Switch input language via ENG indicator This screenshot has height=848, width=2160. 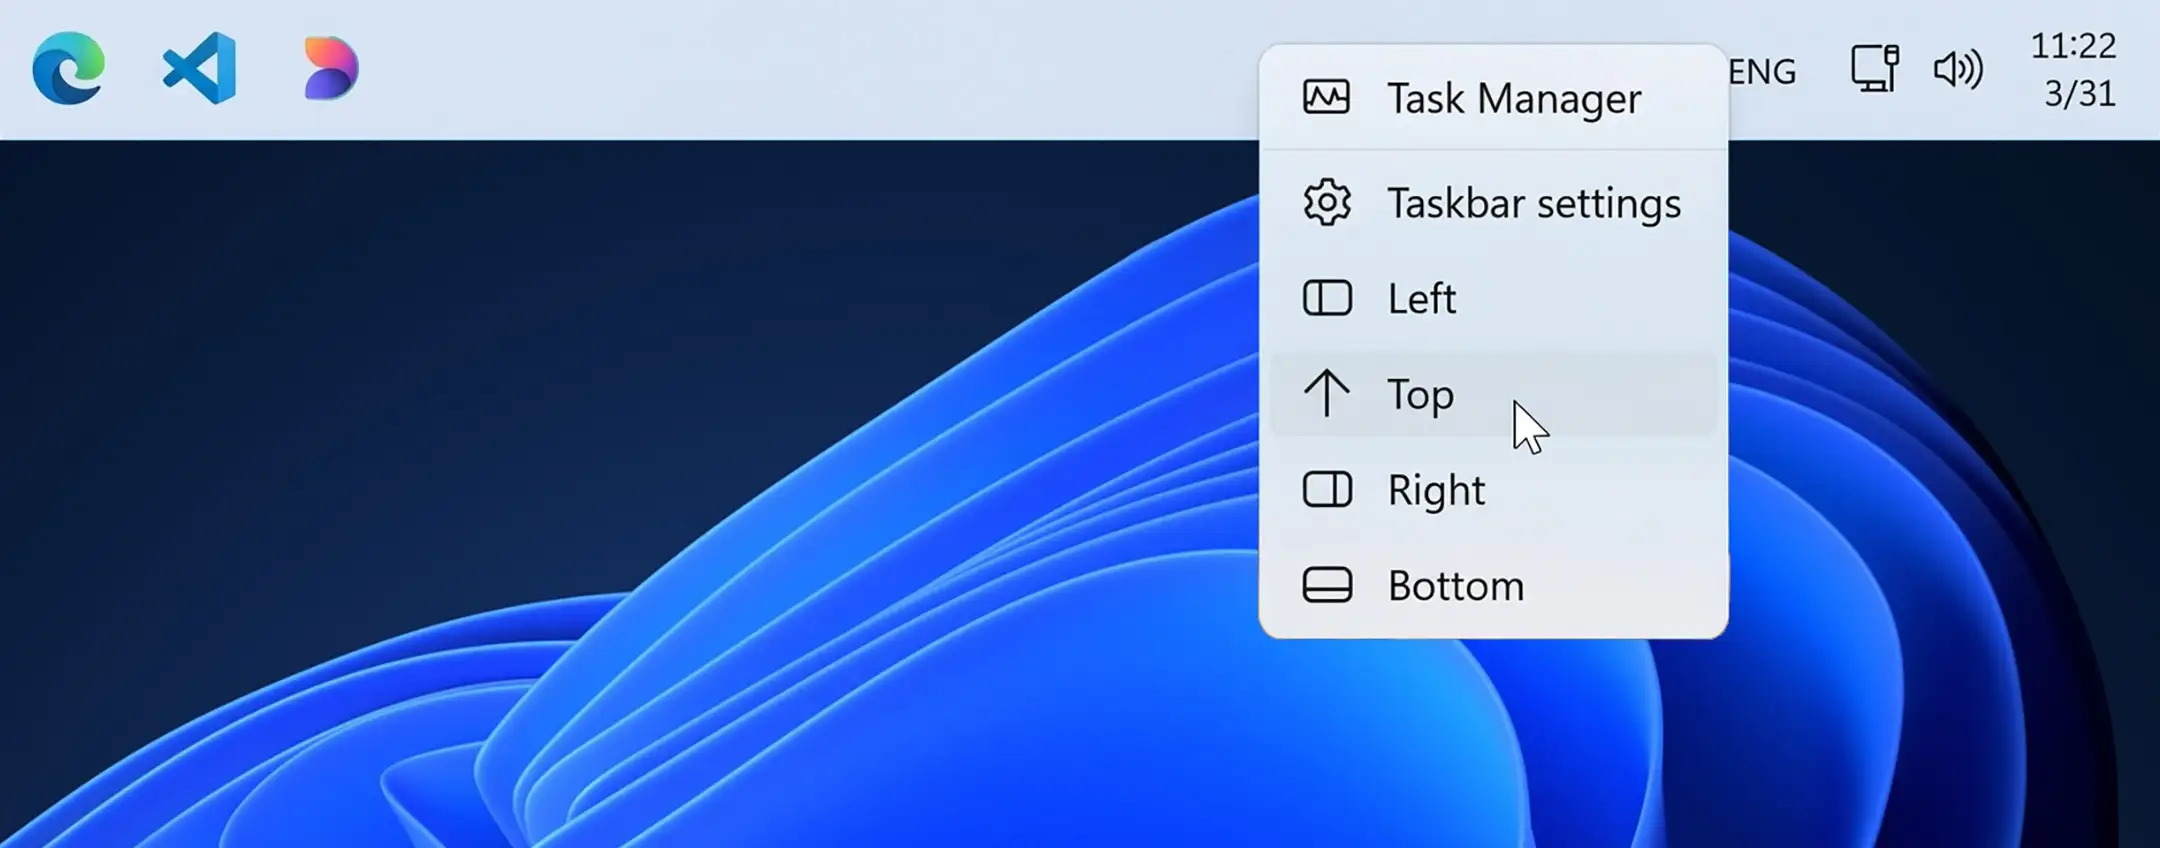coord(1762,71)
